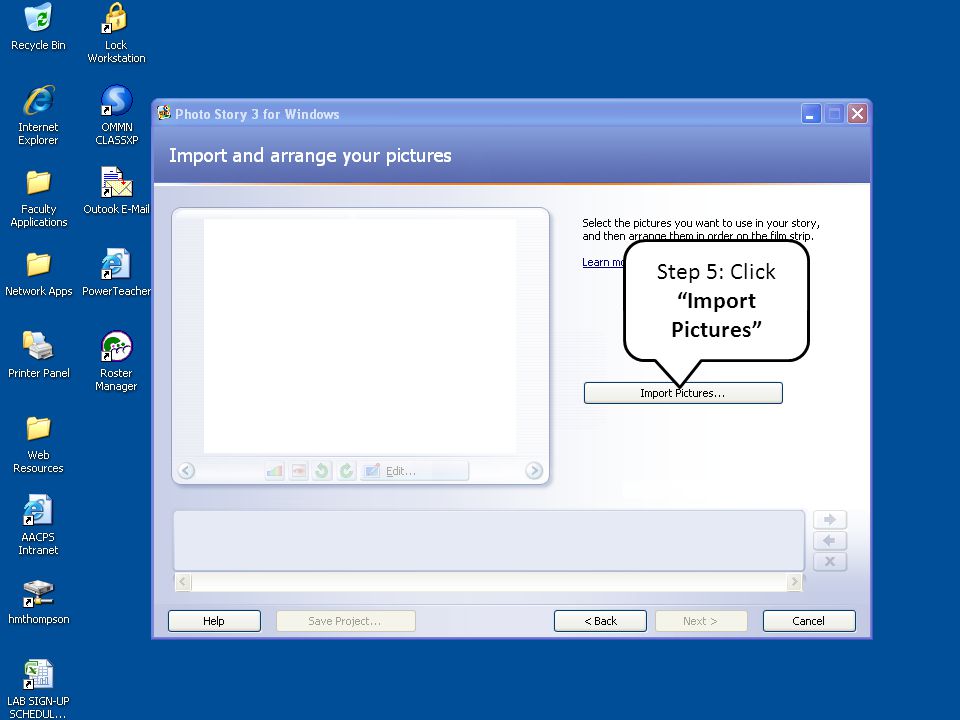Click move picture right arrow beside film strip
The image size is (960, 720).
tap(830, 520)
